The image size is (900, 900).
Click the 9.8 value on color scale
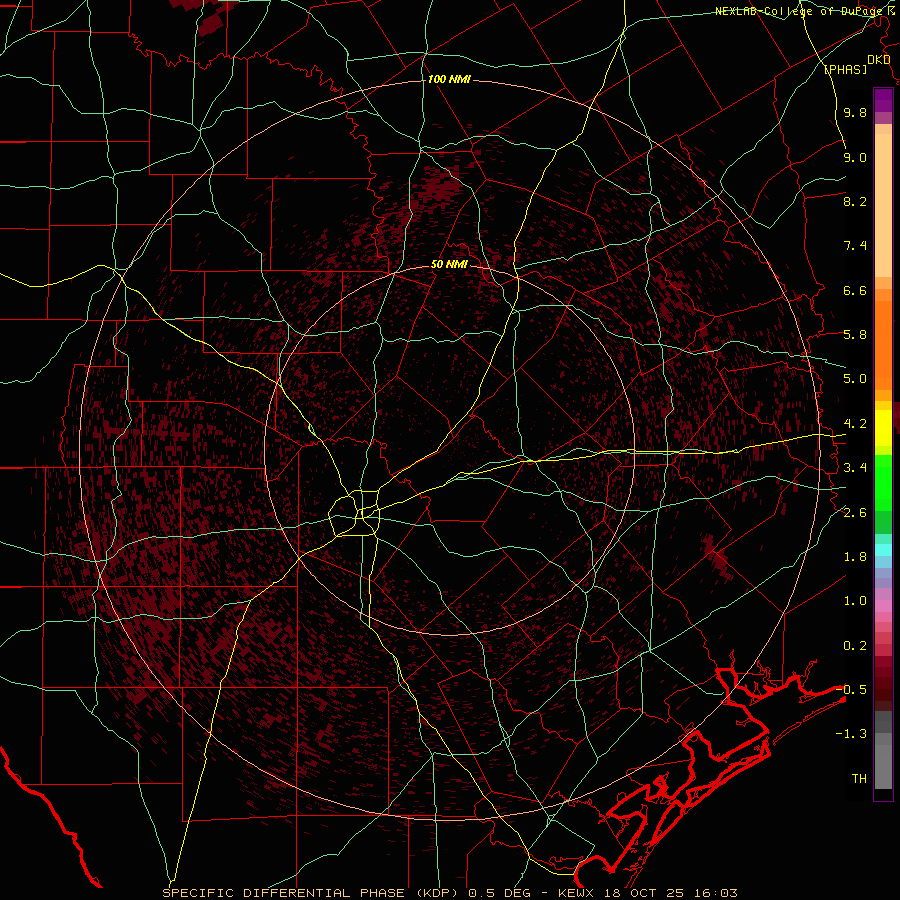[x=855, y=112]
